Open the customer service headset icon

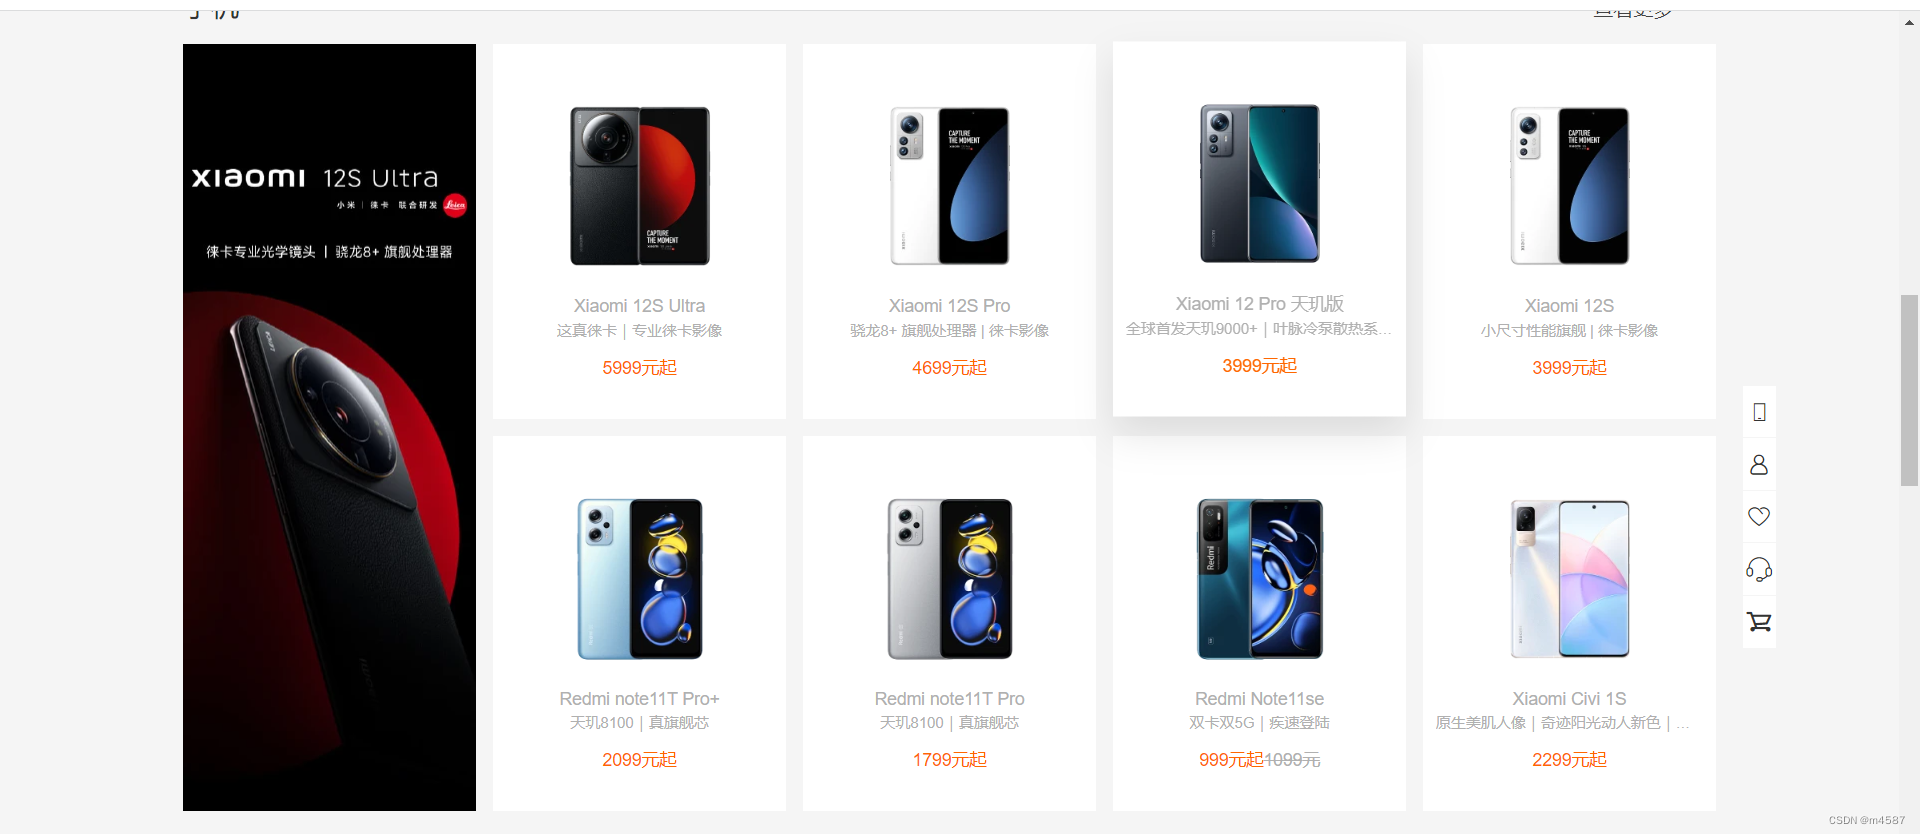tap(1759, 570)
